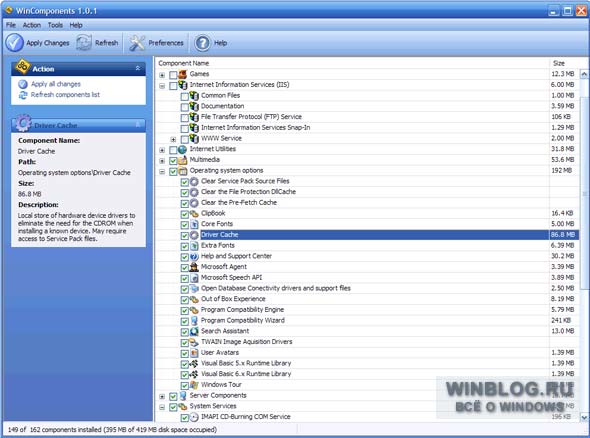Image resolution: width=590 pixels, height=438 pixels.
Task: Click the Action panel header icon
Action: tap(23, 67)
